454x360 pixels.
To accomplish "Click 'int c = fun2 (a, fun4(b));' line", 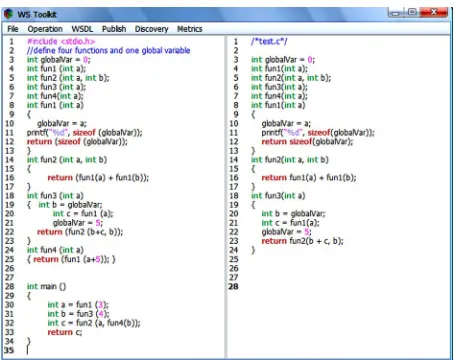I will tap(94, 323).
